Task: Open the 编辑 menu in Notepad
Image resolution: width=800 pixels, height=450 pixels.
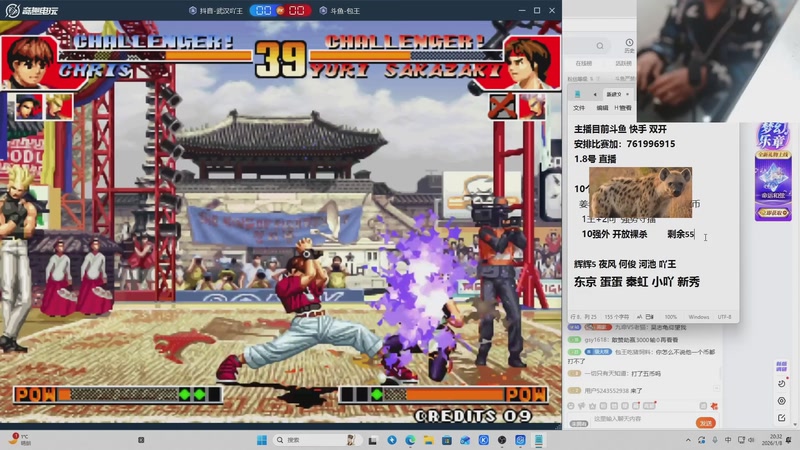Action: 602,108
